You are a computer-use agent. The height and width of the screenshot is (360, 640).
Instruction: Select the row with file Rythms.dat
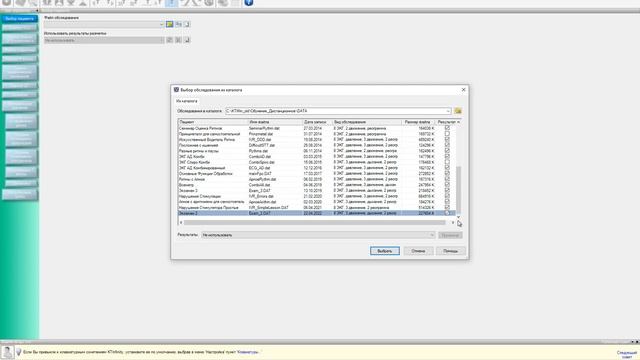pyautogui.click(x=317, y=151)
